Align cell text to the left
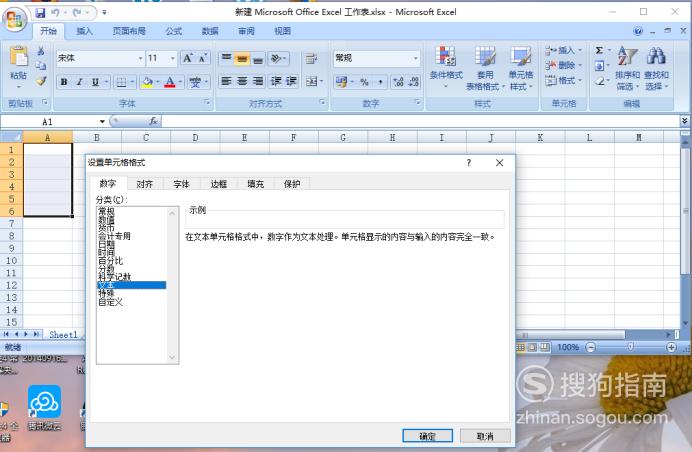 pos(226,82)
